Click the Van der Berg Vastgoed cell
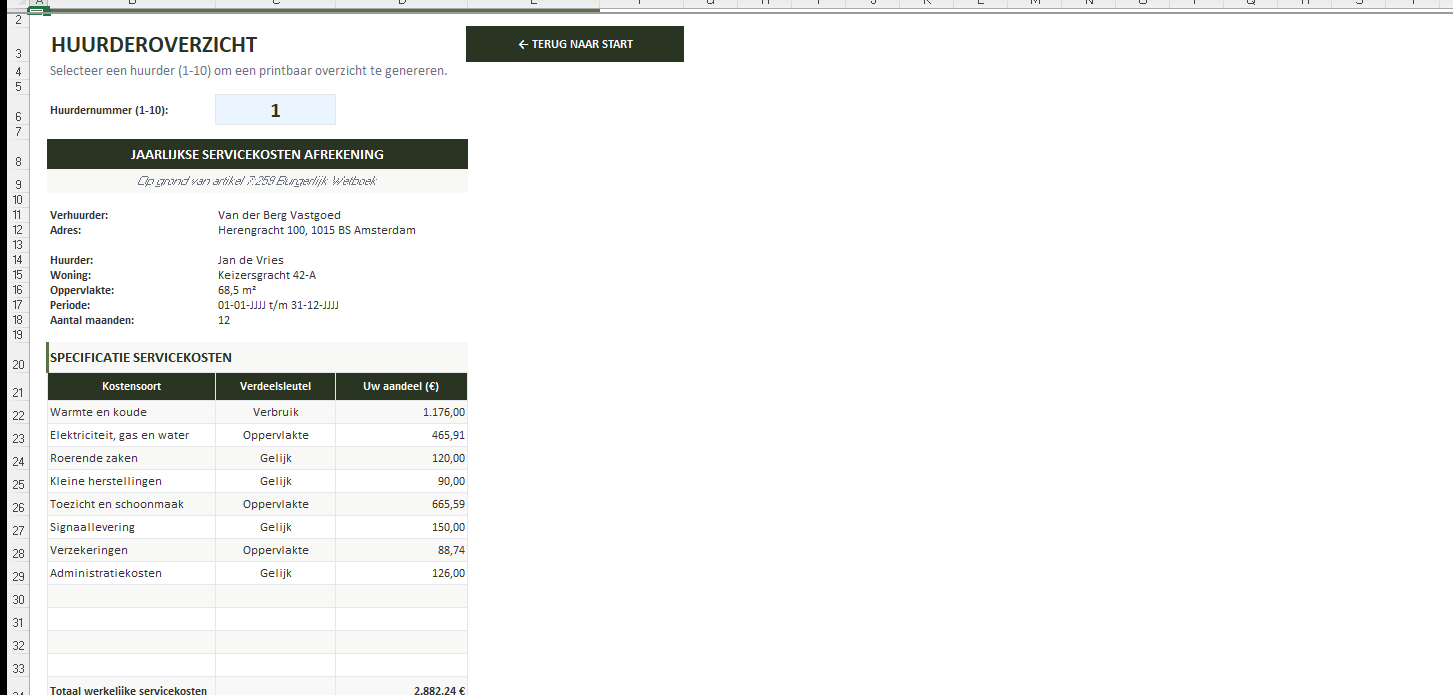1453x695 pixels. (x=279, y=215)
